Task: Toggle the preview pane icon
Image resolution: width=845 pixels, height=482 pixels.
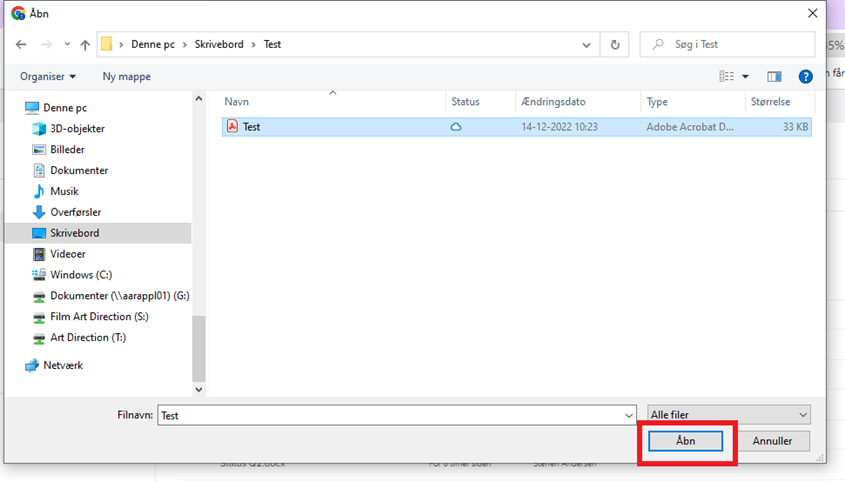Action: (773, 76)
